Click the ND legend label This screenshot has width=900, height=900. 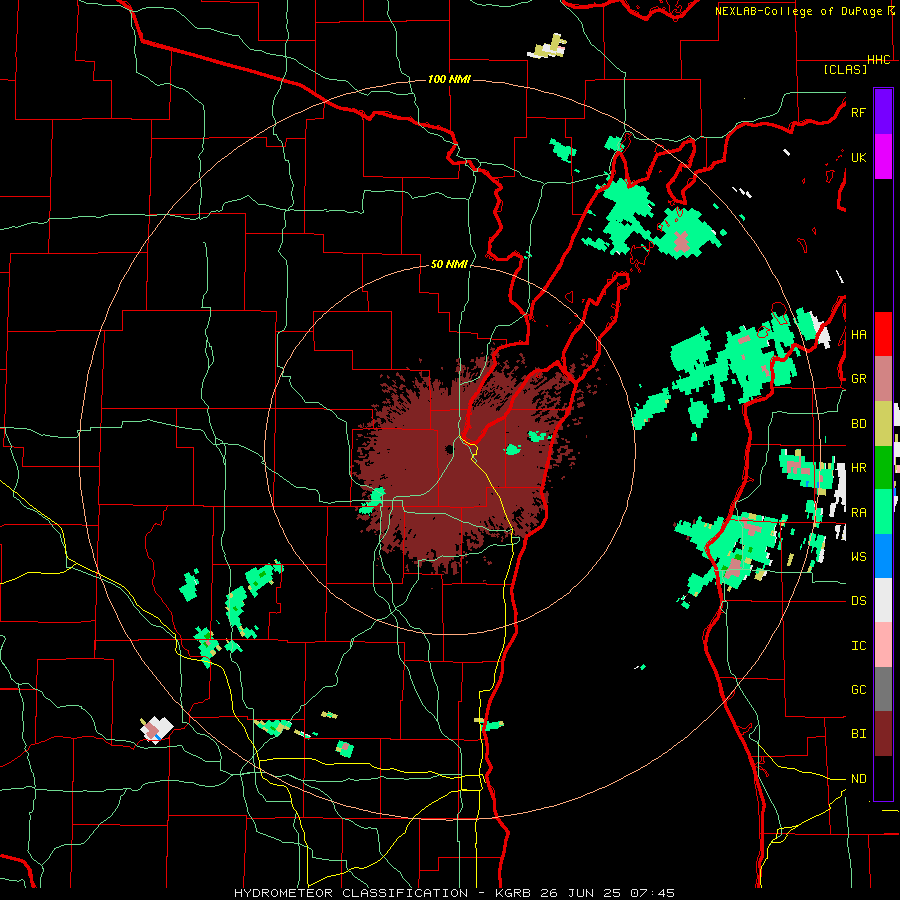pos(858,778)
